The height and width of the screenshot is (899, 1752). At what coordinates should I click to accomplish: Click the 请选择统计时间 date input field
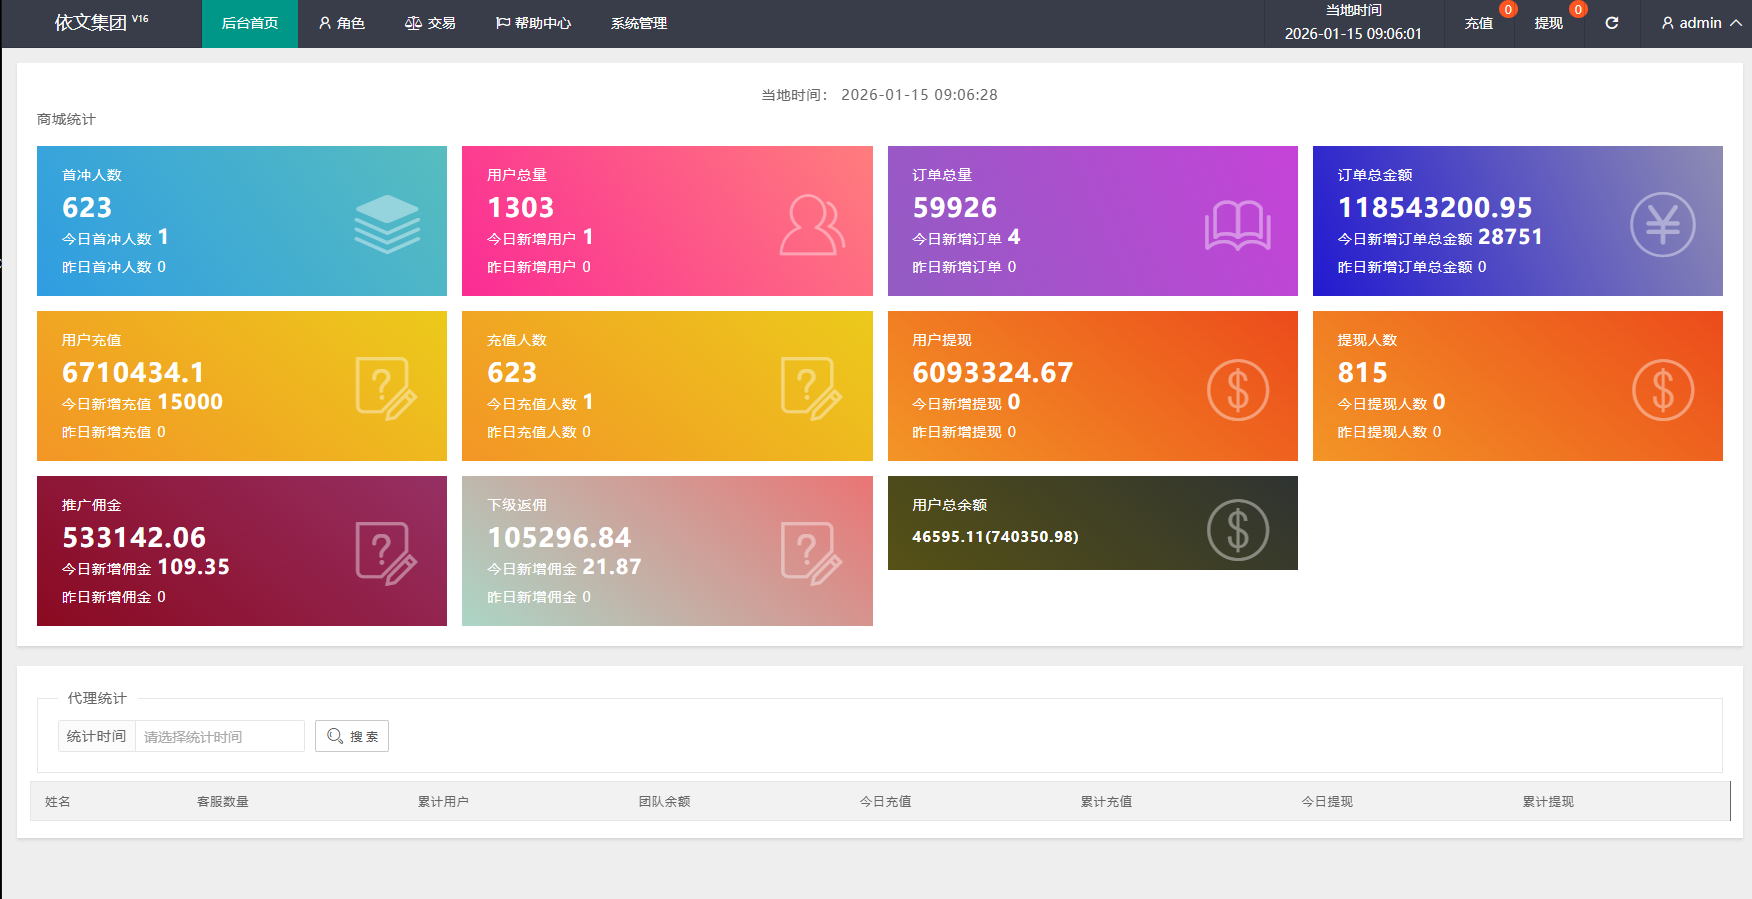(219, 736)
